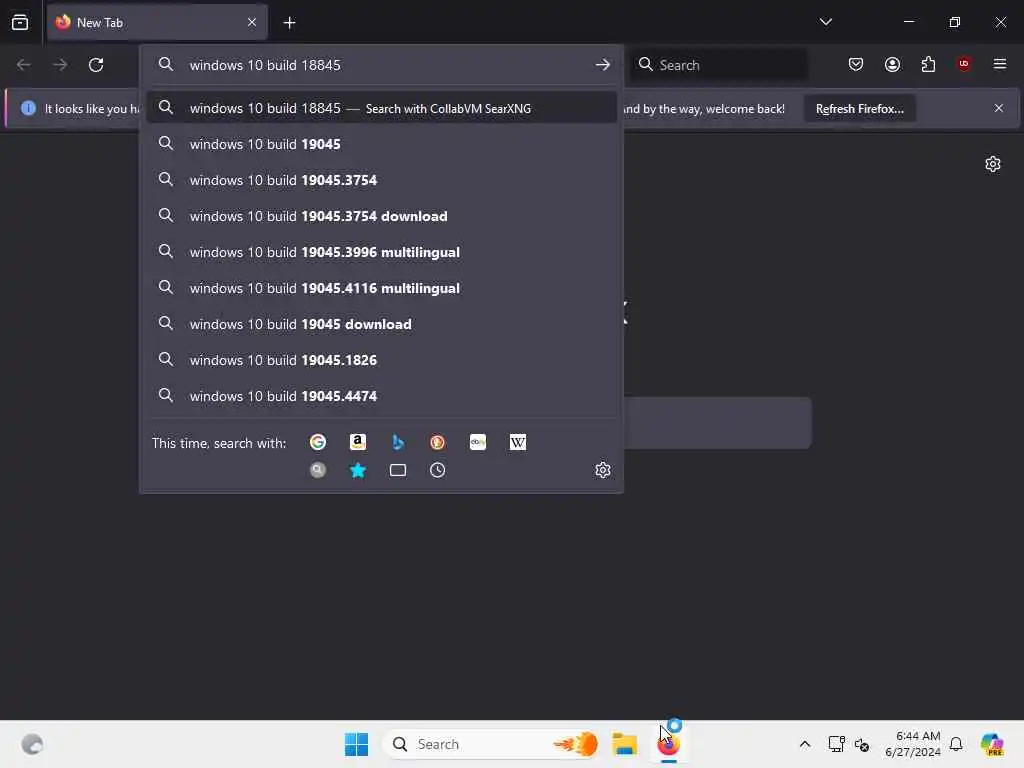Search history using the clock icon

pyautogui.click(x=438, y=470)
